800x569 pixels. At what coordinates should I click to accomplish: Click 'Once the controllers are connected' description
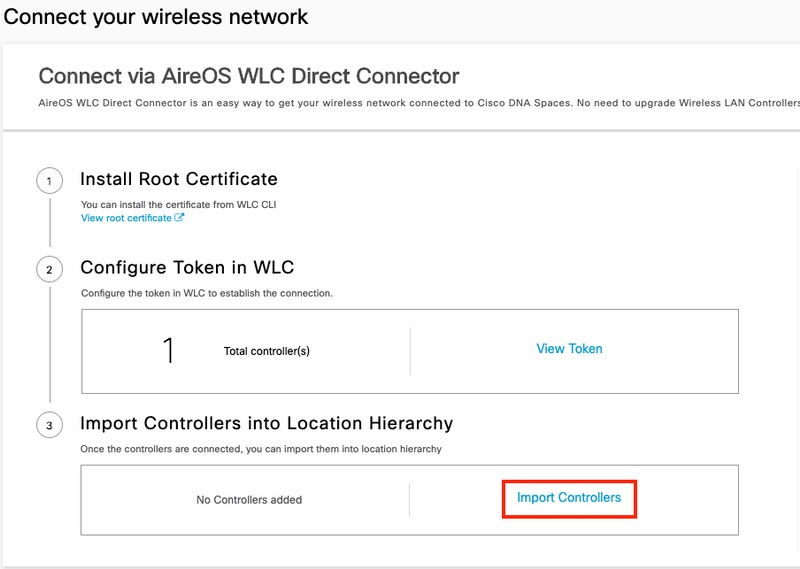pos(261,449)
